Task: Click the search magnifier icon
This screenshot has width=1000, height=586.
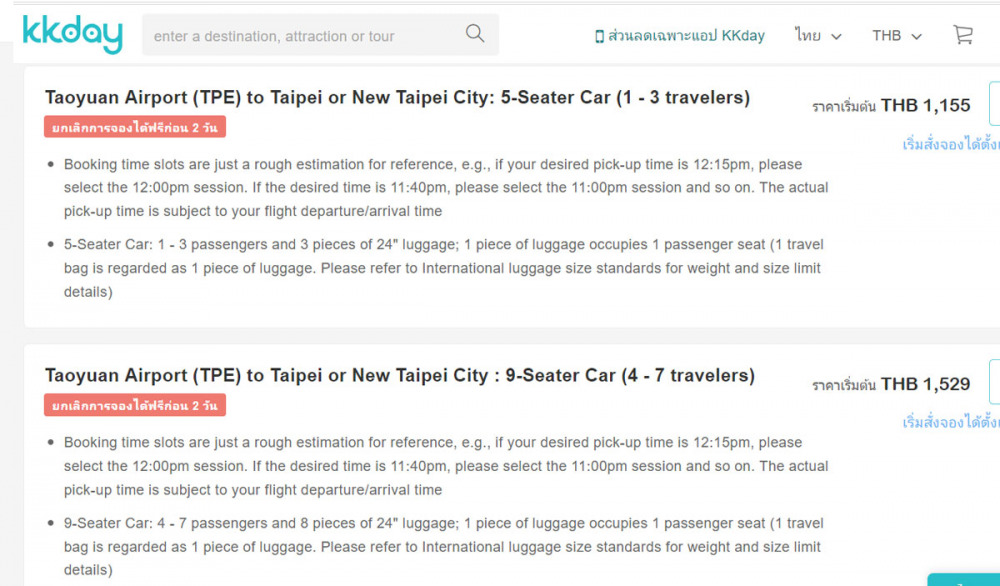Action: point(475,34)
